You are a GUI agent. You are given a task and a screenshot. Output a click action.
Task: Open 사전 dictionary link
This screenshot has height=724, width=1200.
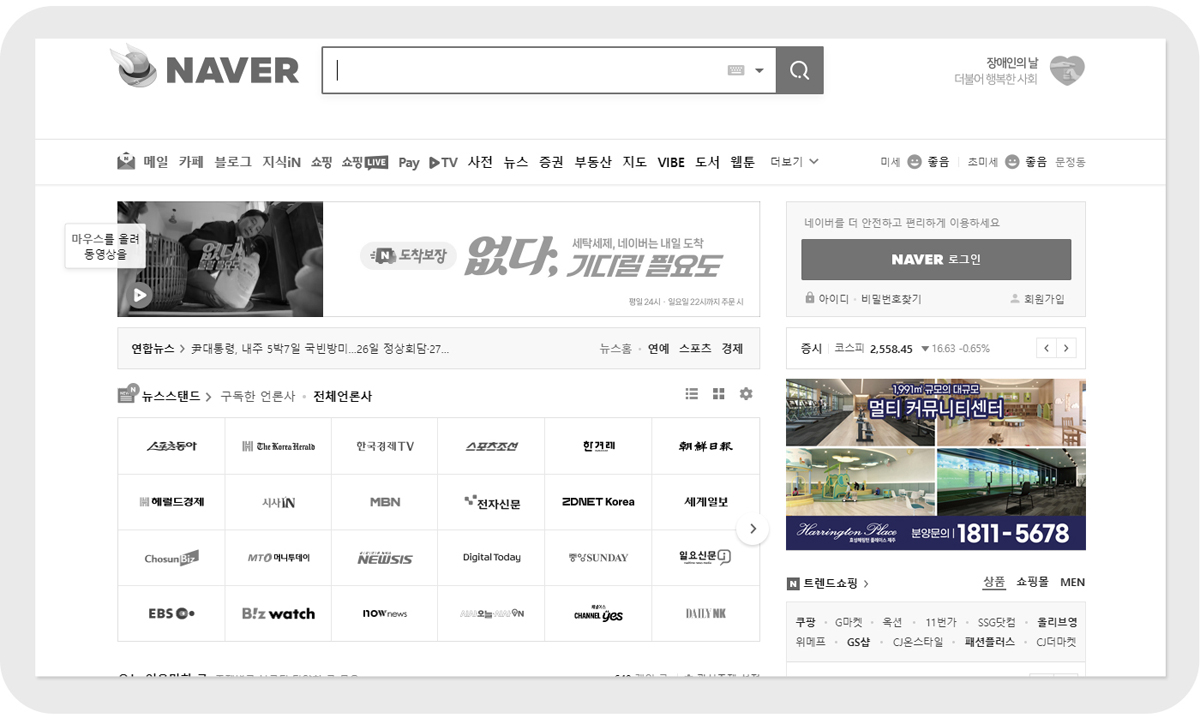(480, 162)
